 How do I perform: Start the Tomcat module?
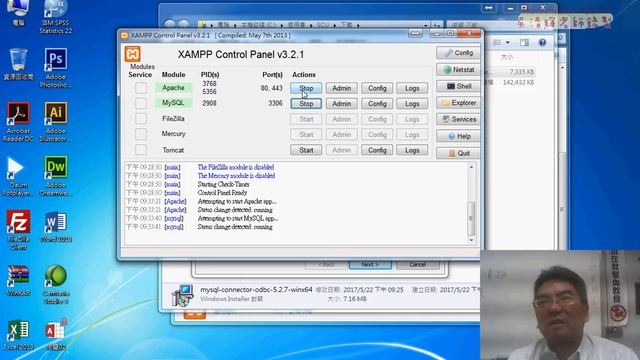(306, 150)
